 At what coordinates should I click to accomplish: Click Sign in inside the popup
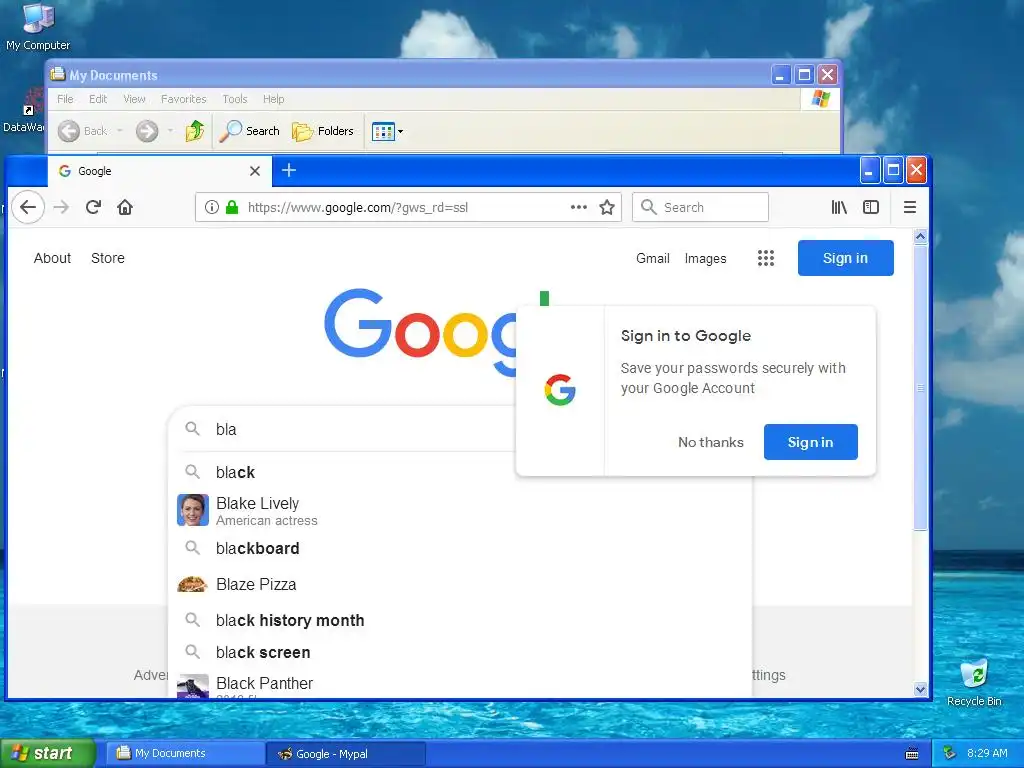coord(810,442)
